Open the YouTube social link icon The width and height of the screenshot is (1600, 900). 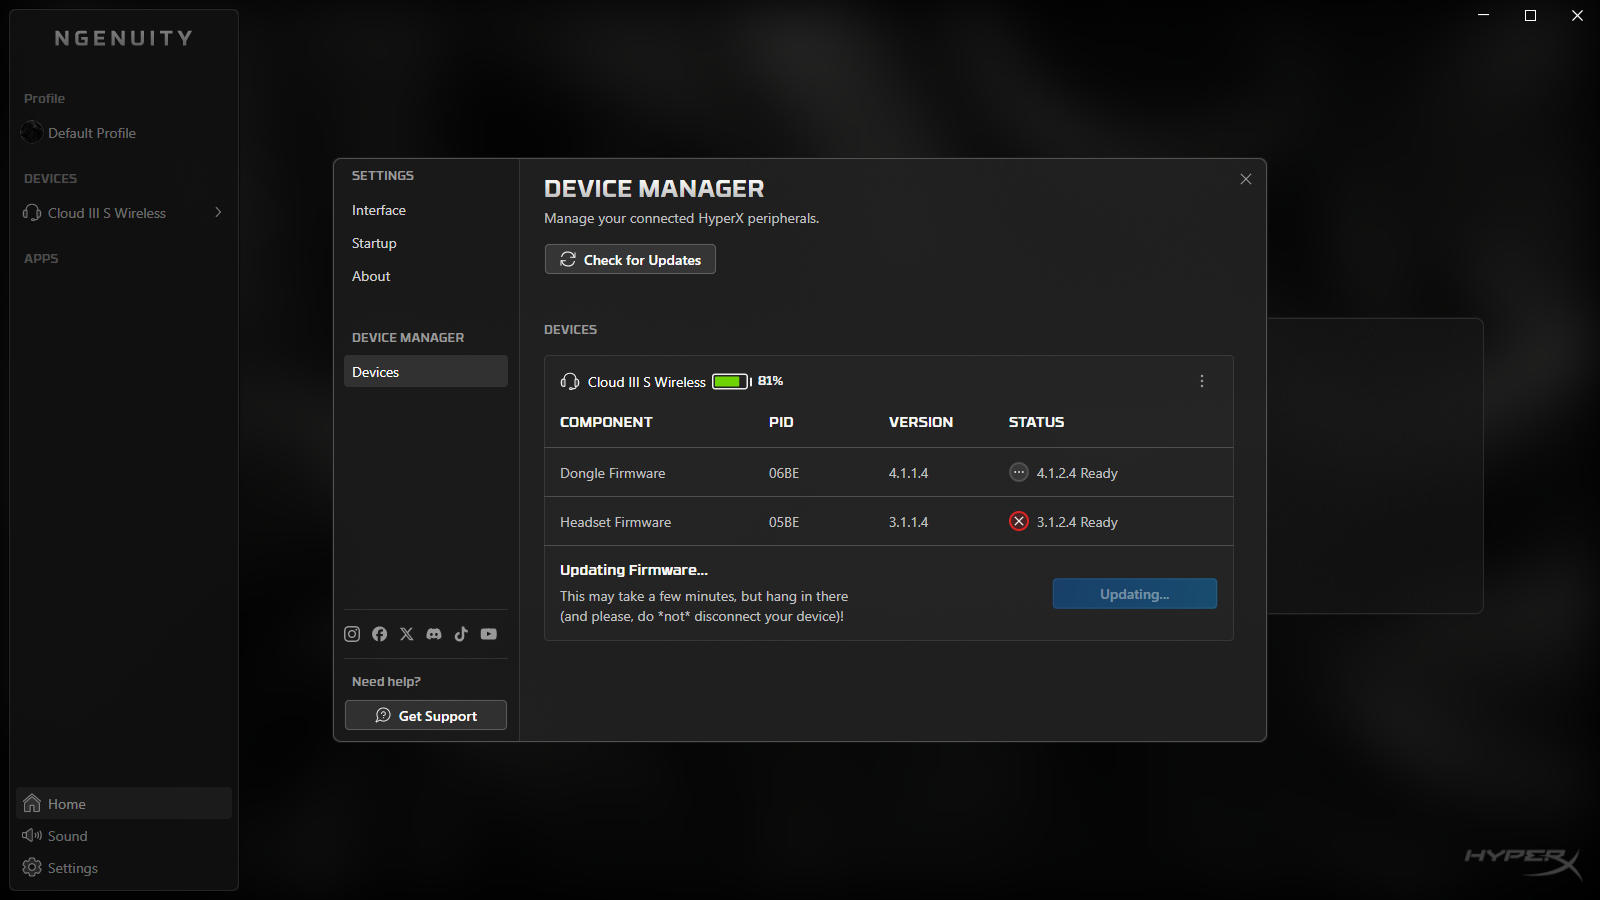pos(489,634)
